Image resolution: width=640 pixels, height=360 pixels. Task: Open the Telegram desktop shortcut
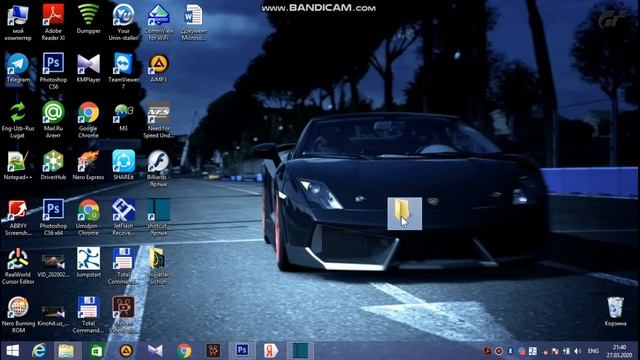pos(18,68)
